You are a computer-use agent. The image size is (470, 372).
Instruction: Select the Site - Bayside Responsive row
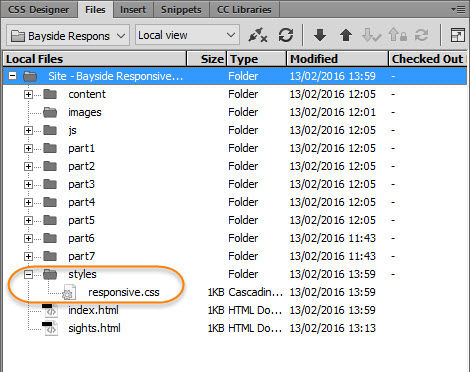[x=235, y=76]
